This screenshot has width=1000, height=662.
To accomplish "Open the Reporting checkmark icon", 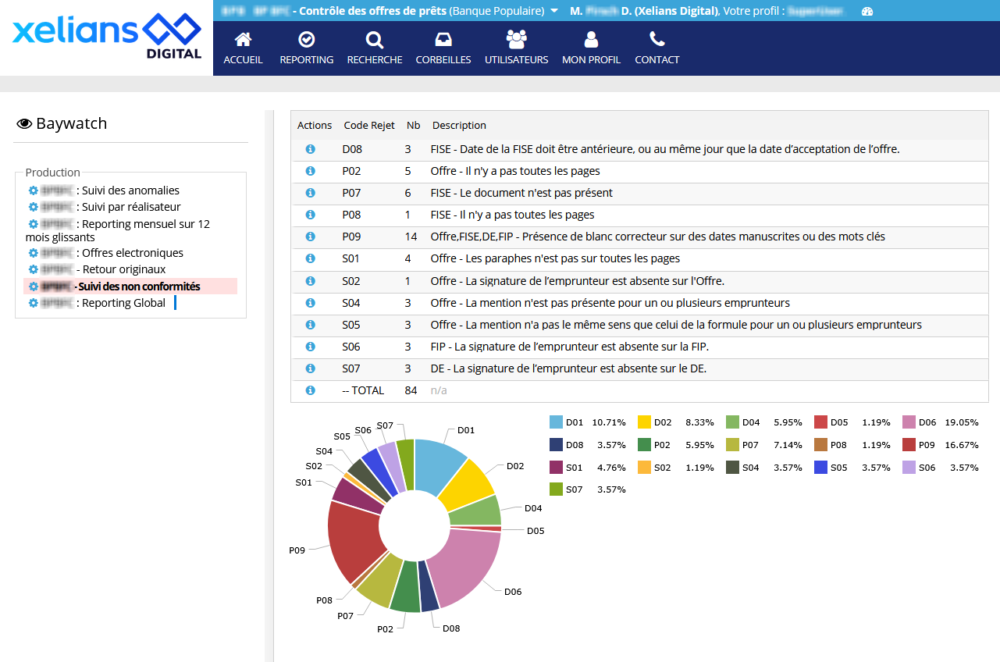I will click(307, 40).
